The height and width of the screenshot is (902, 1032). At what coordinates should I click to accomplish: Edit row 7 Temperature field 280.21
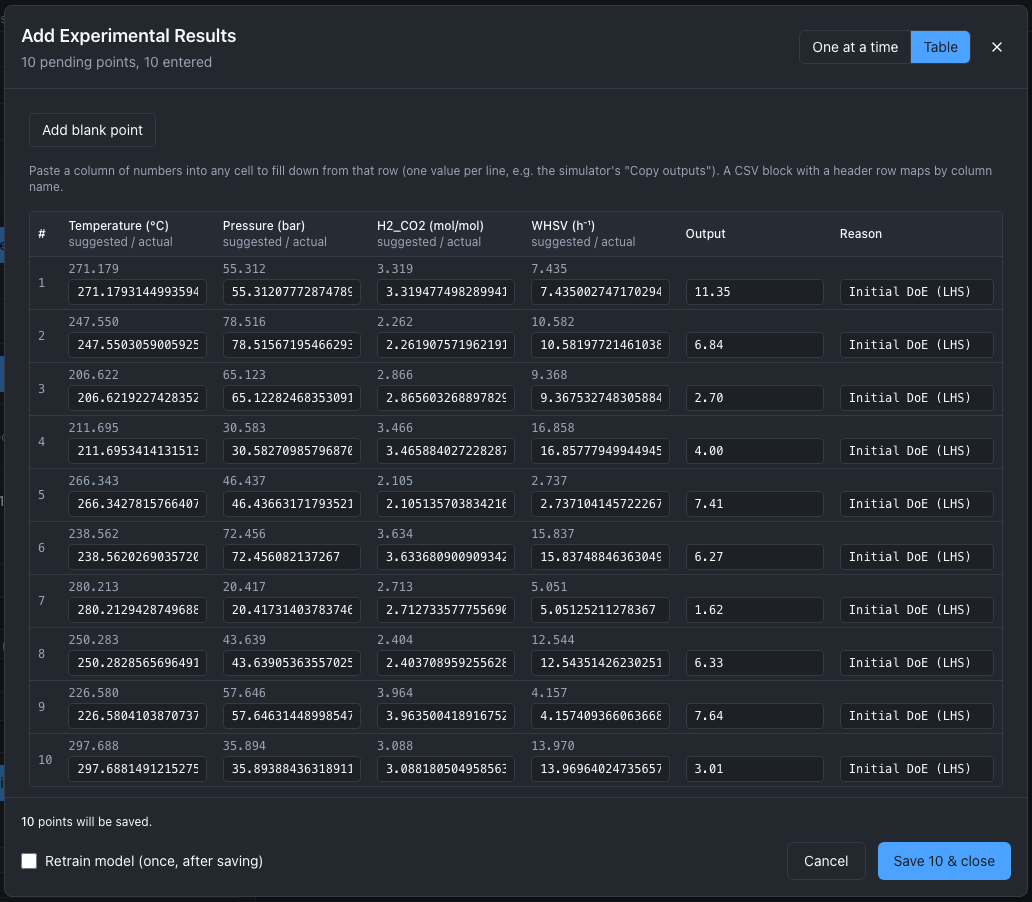(x=138, y=610)
